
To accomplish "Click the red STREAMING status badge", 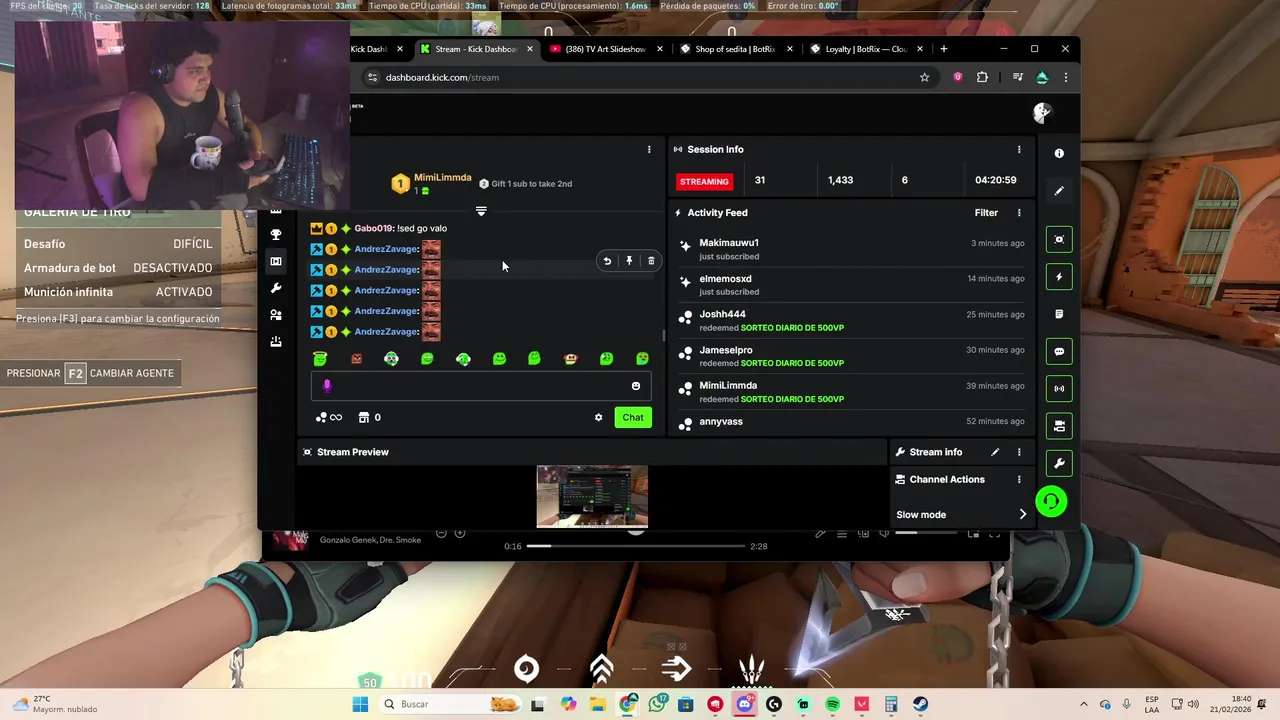I will (x=704, y=181).
